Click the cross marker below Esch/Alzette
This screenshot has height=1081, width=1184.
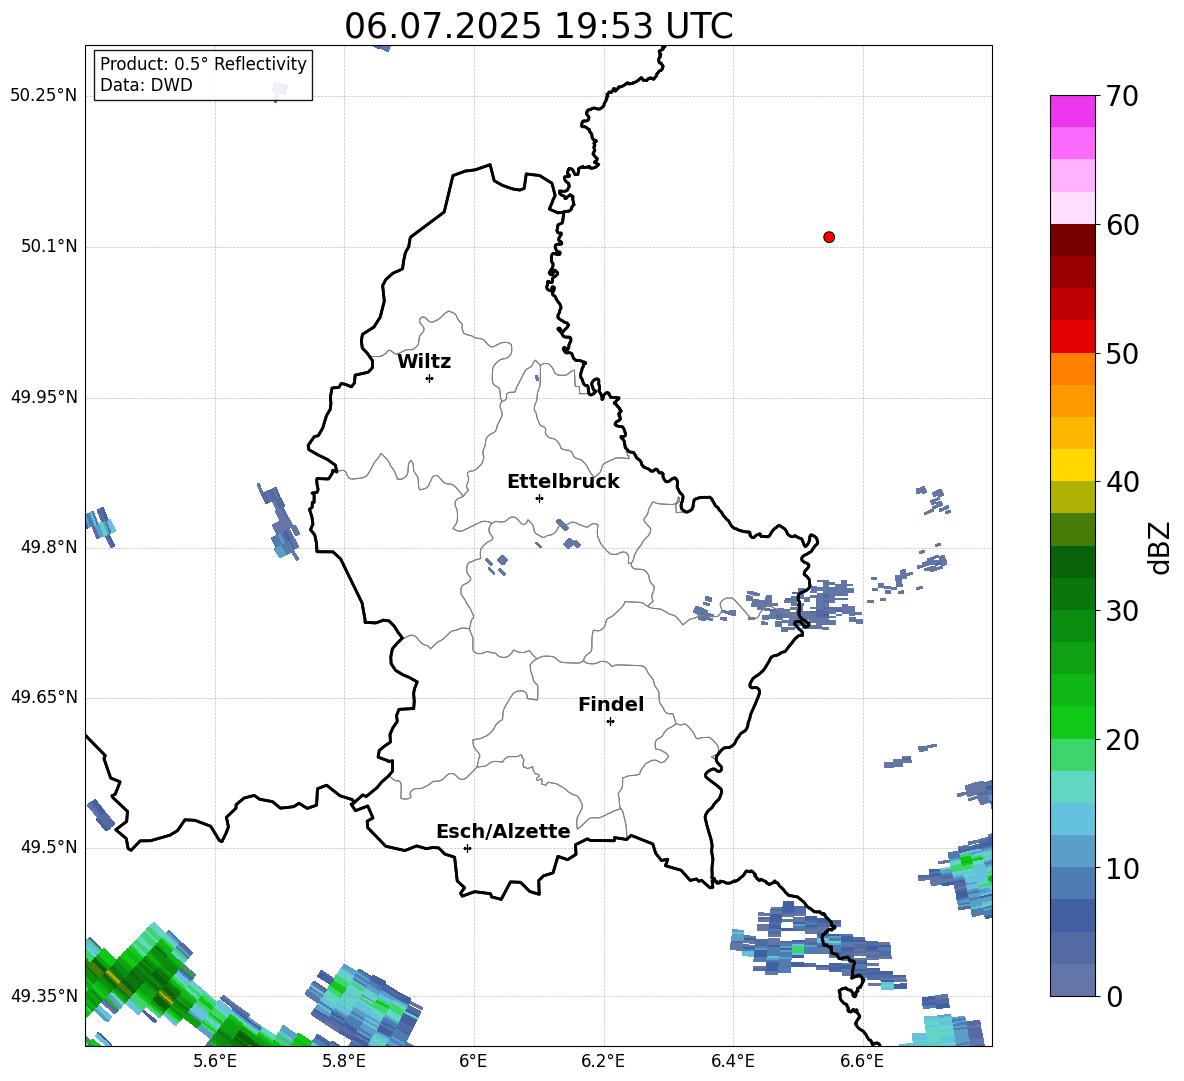(x=467, y=848)
